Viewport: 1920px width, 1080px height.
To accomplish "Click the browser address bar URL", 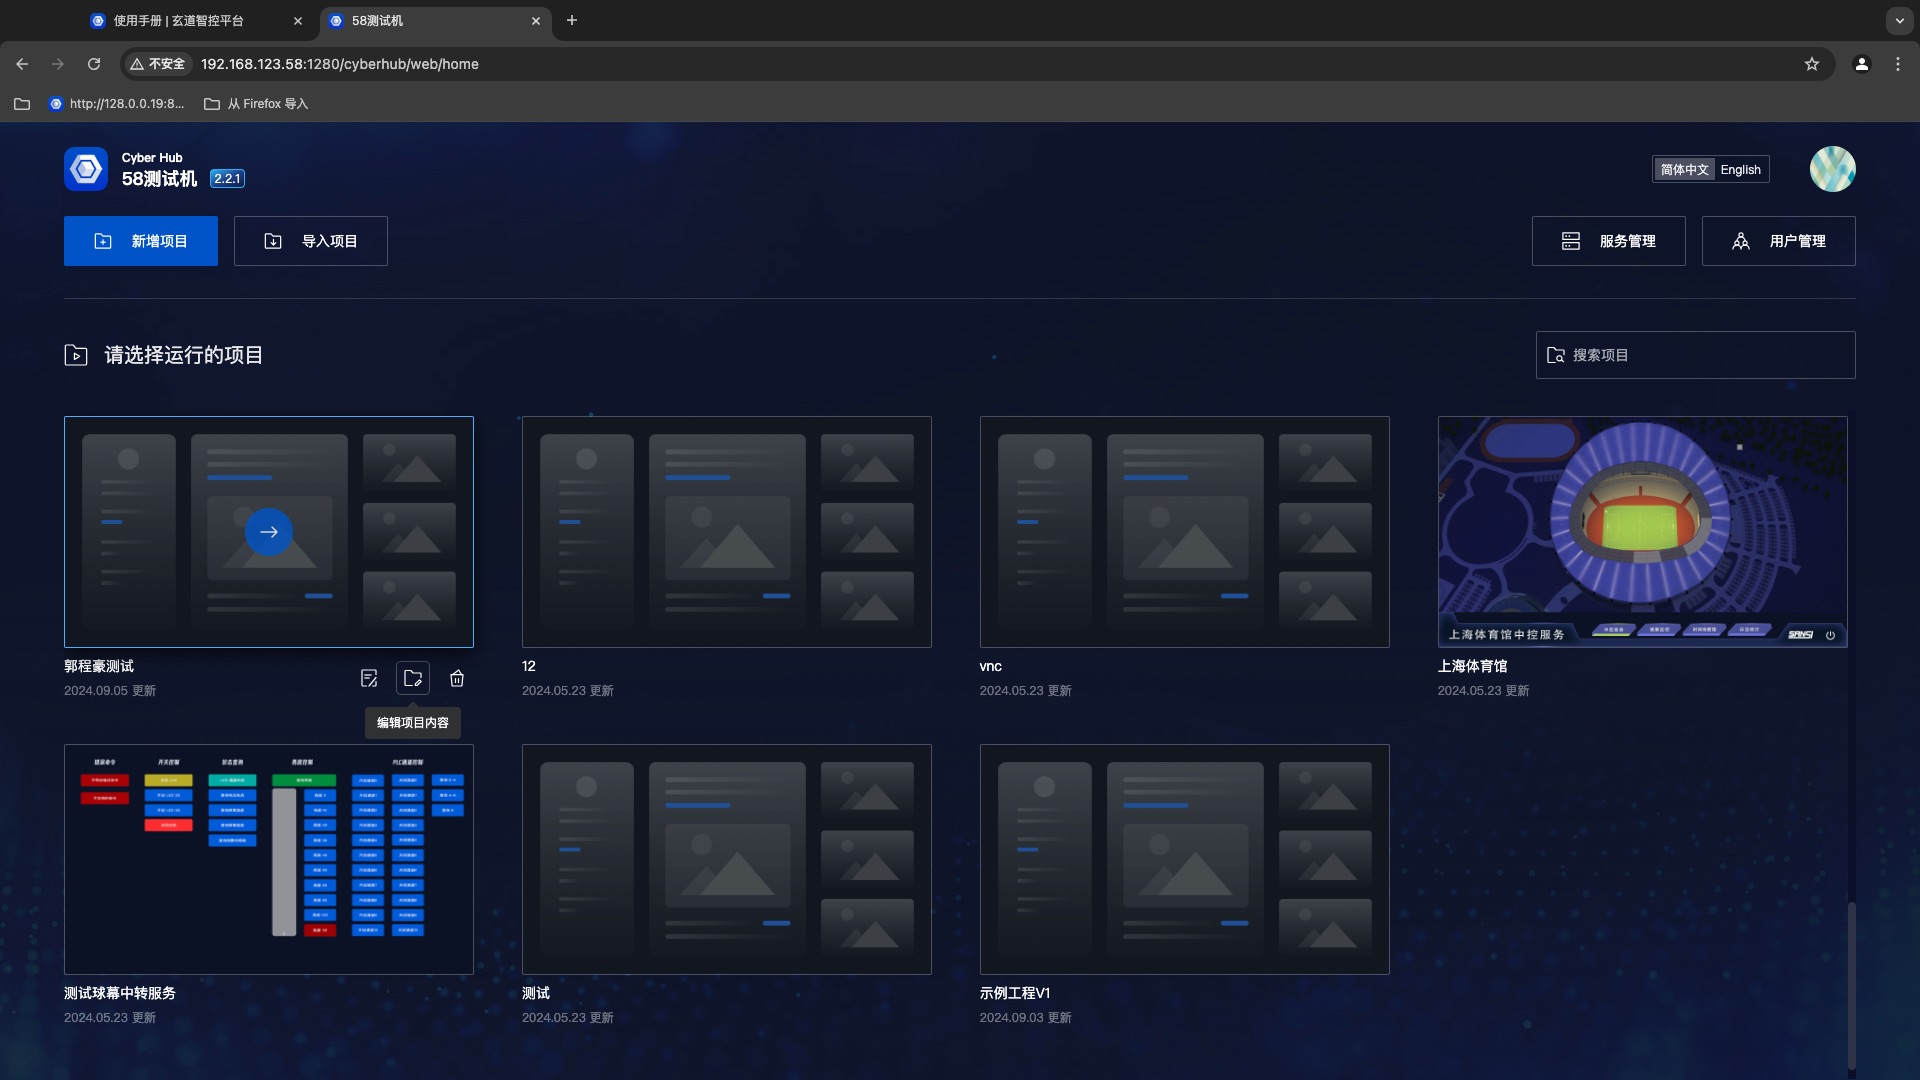I will (340, 64).
